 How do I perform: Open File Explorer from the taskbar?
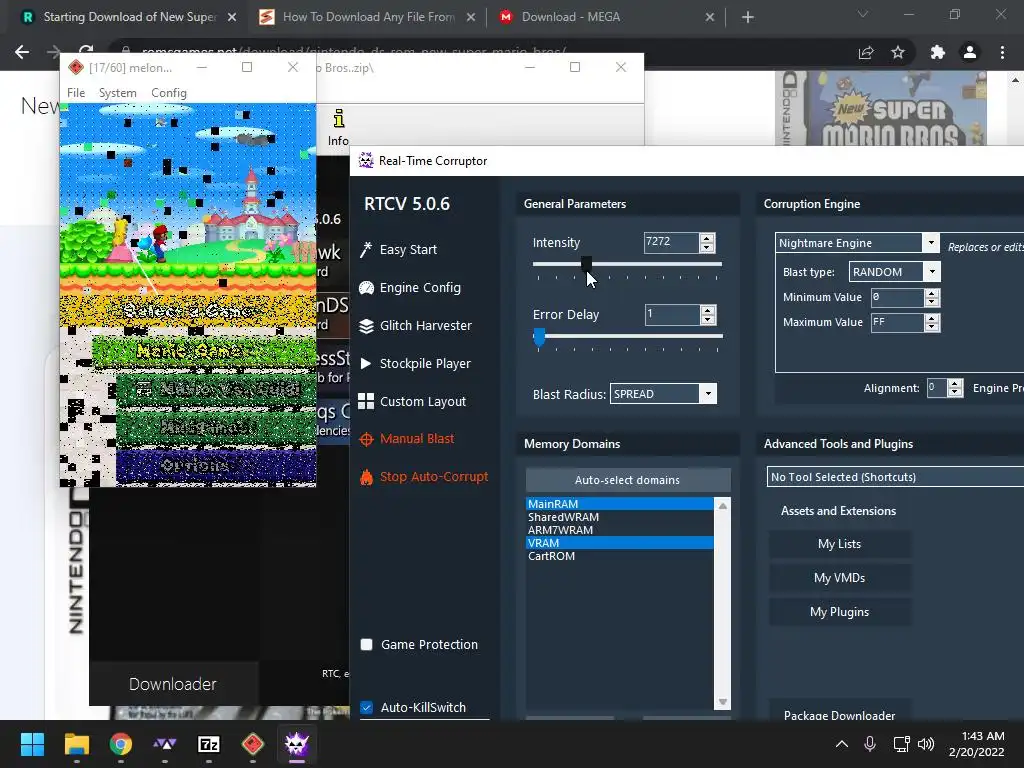[x=76, y=744]
